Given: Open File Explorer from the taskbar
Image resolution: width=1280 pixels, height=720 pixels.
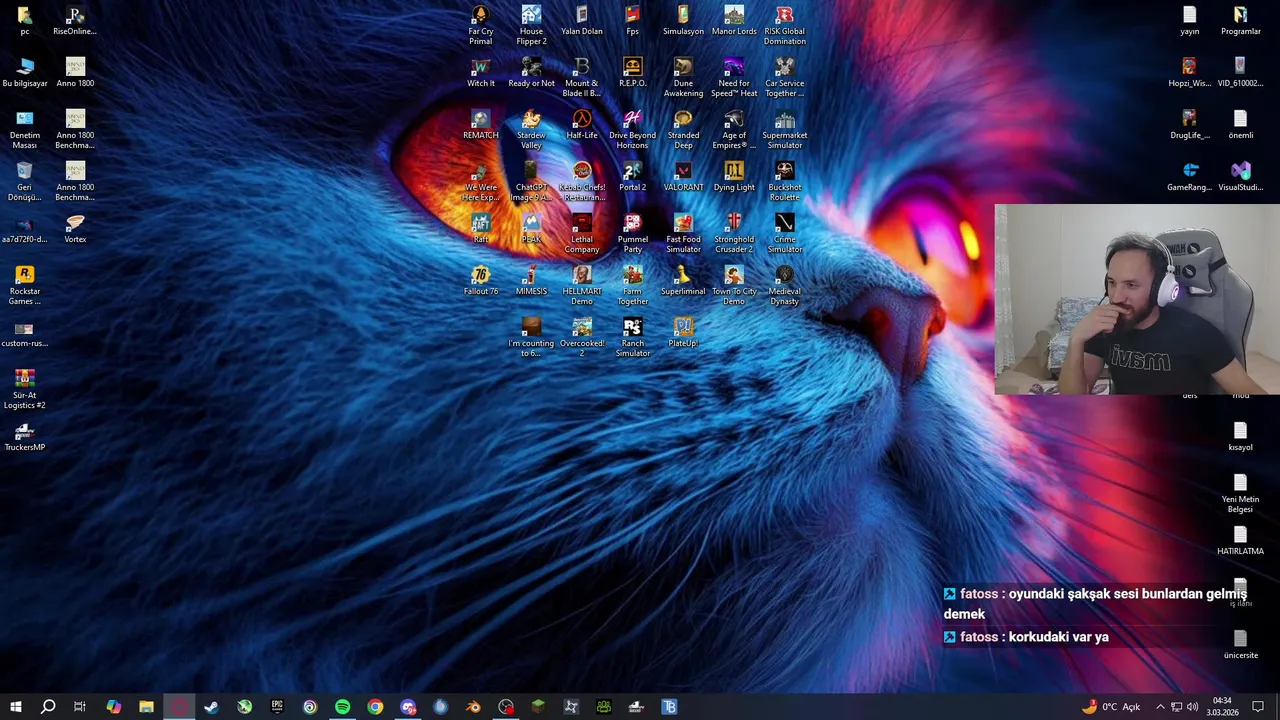Looking at the screenshot, I should pos(146,707).
